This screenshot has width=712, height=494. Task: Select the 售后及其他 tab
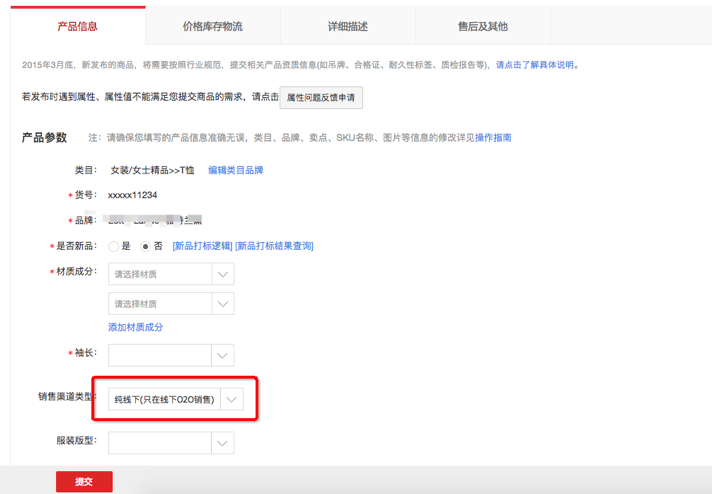[483, 26]
